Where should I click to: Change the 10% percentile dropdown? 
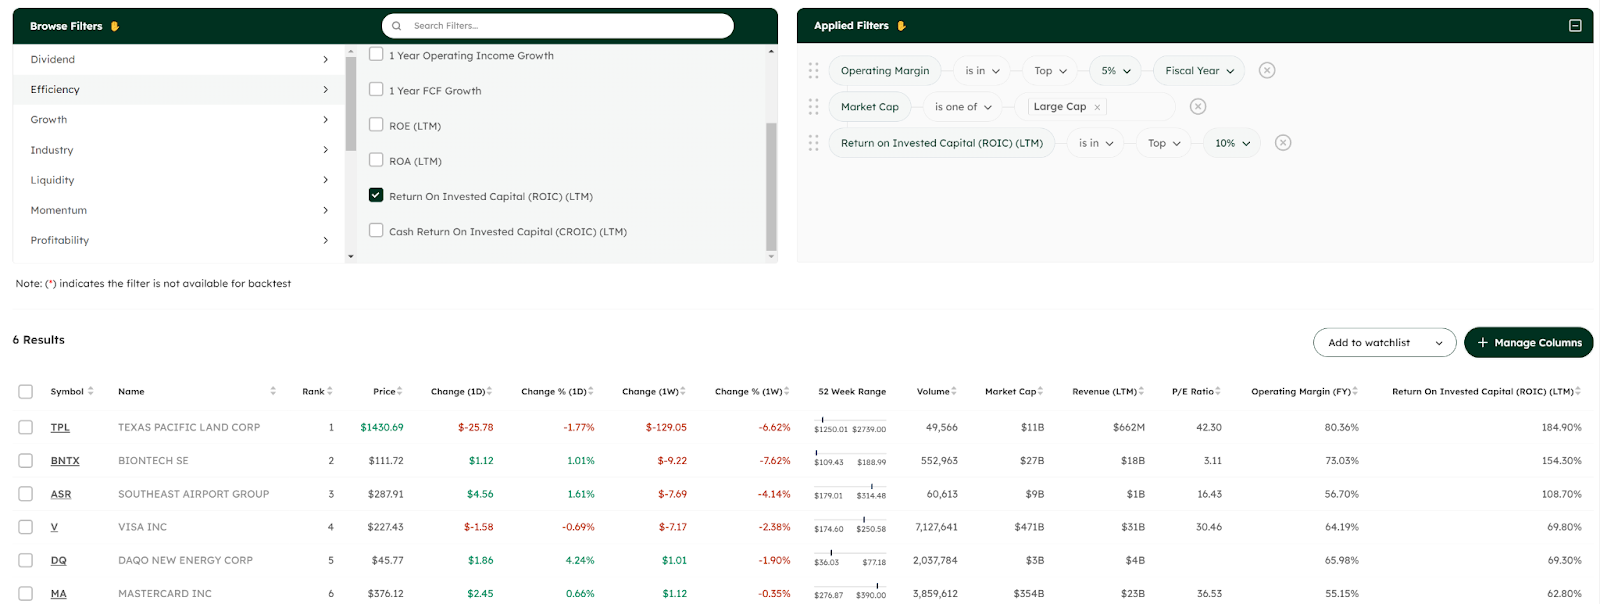(1232, 143)
